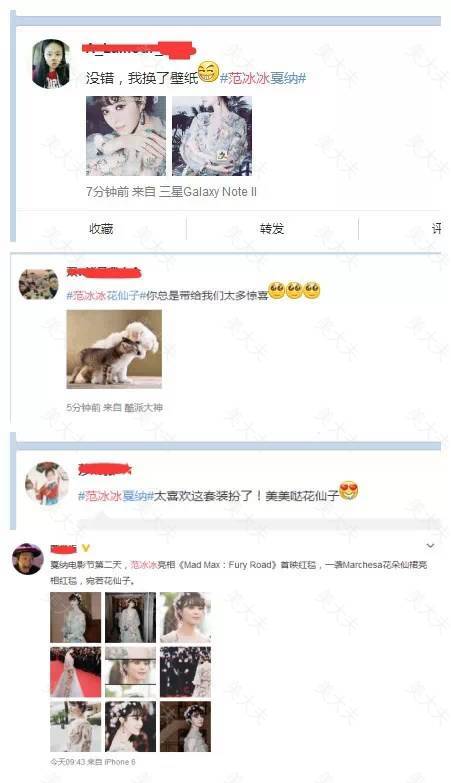Click 转发 to repost the first post

point(272,229)
